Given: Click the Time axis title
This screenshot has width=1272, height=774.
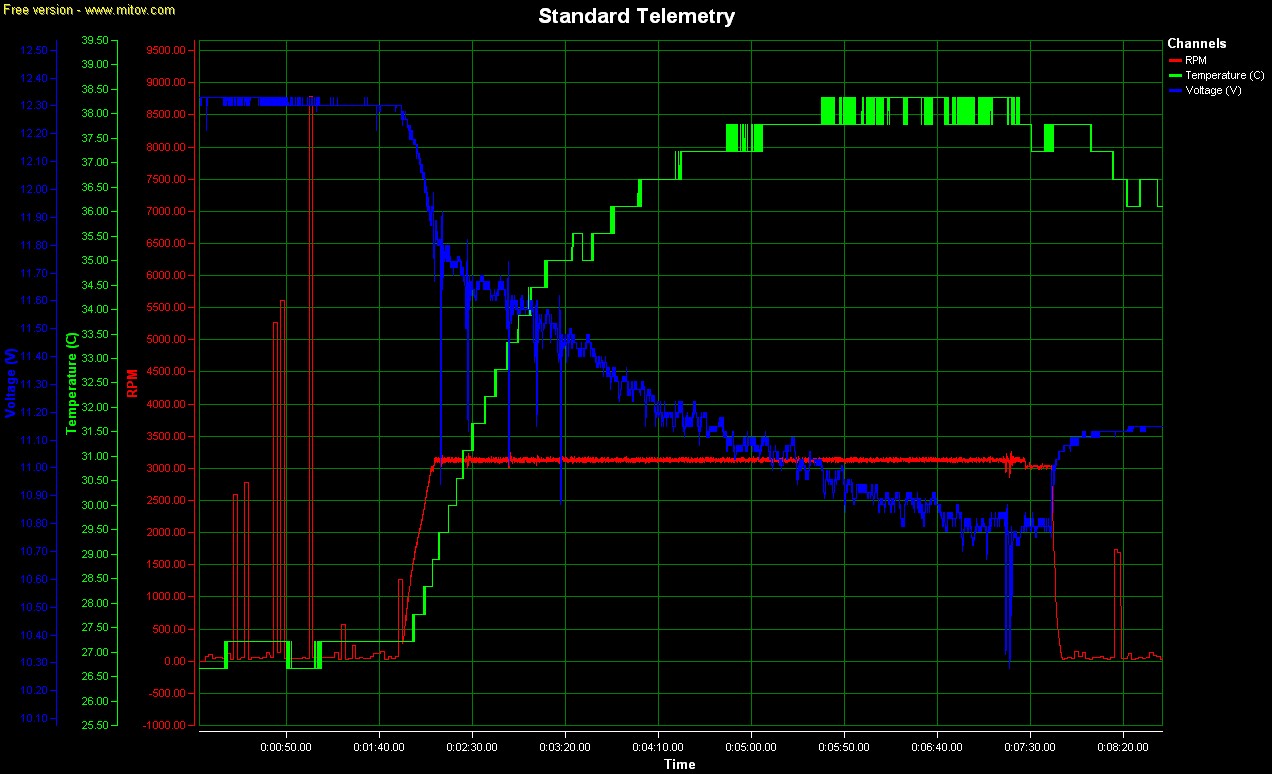Looking at the screenshot, I should [x=680, y=765].
